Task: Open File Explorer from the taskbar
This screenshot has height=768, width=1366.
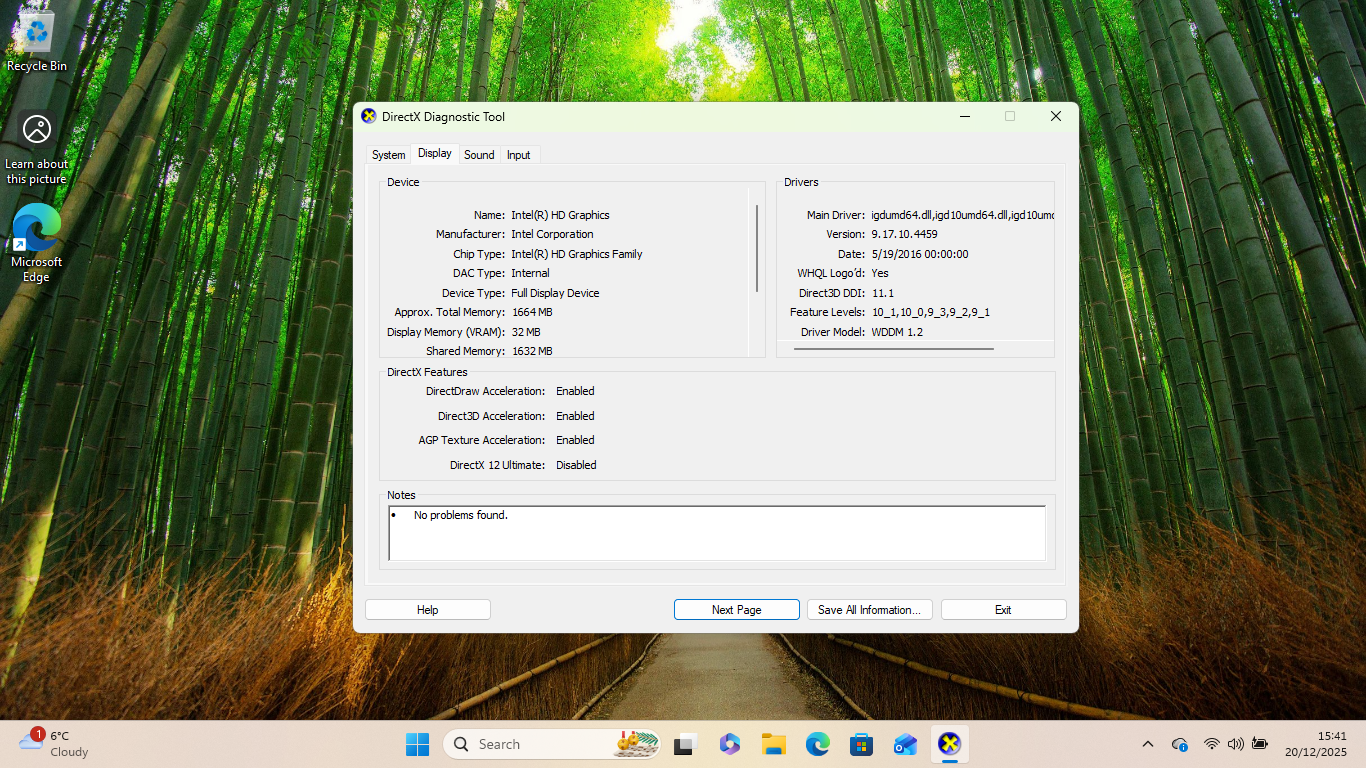Action: tap(773, 744)
